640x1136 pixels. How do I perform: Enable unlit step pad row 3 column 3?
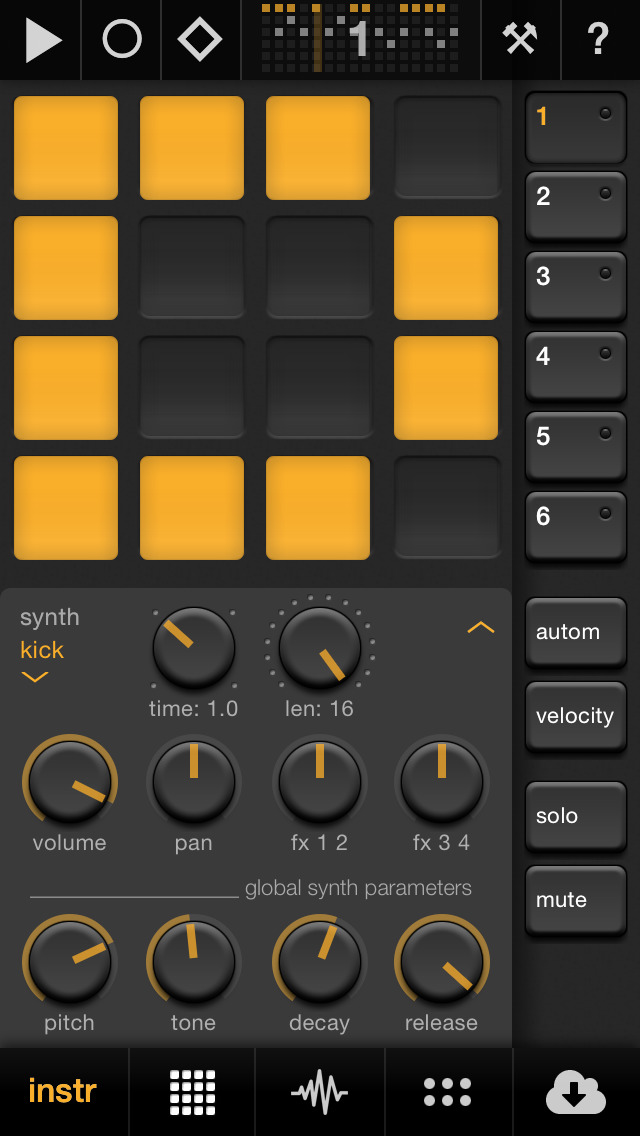[318, 388]
